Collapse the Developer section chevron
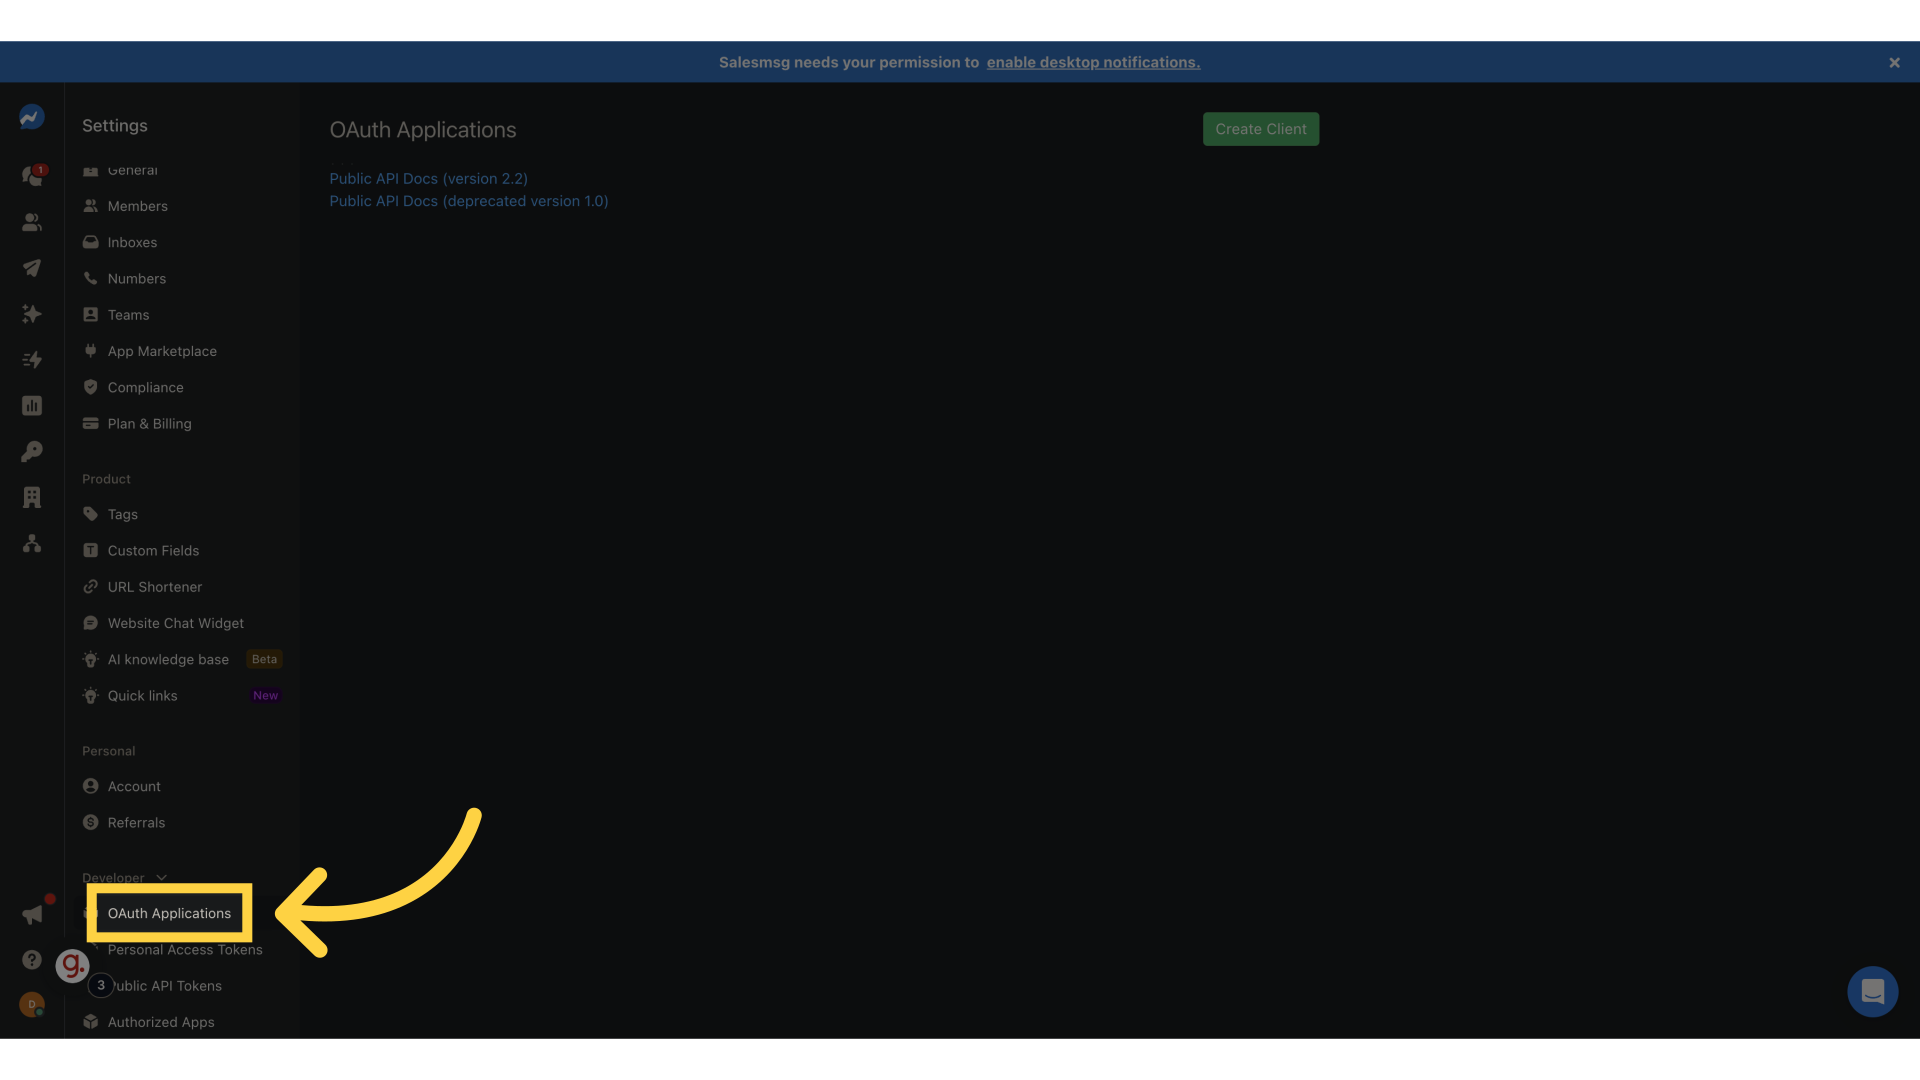1920x1080 pixels. click(162, 878)
